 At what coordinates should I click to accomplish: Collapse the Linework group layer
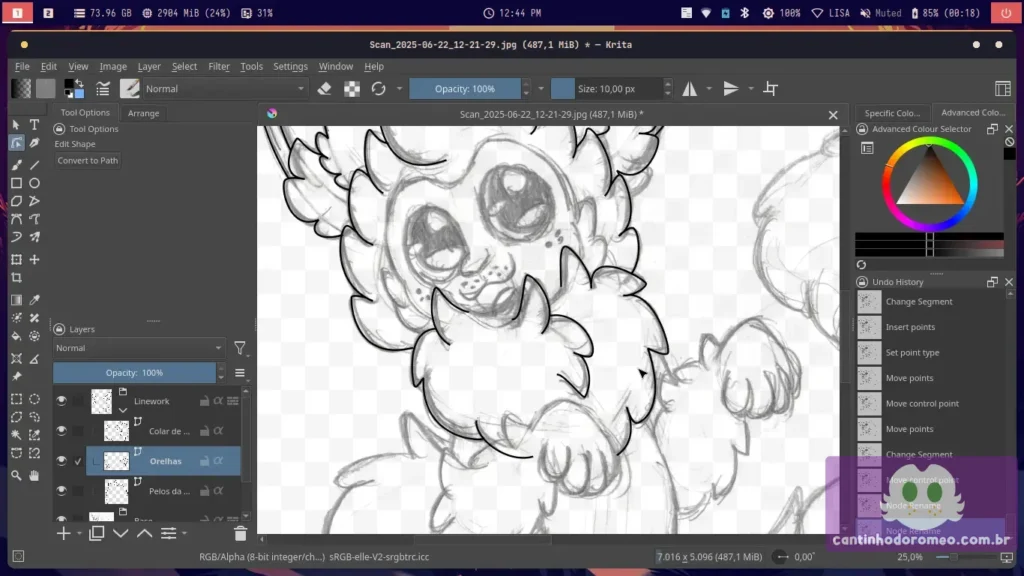click(123, 410)
